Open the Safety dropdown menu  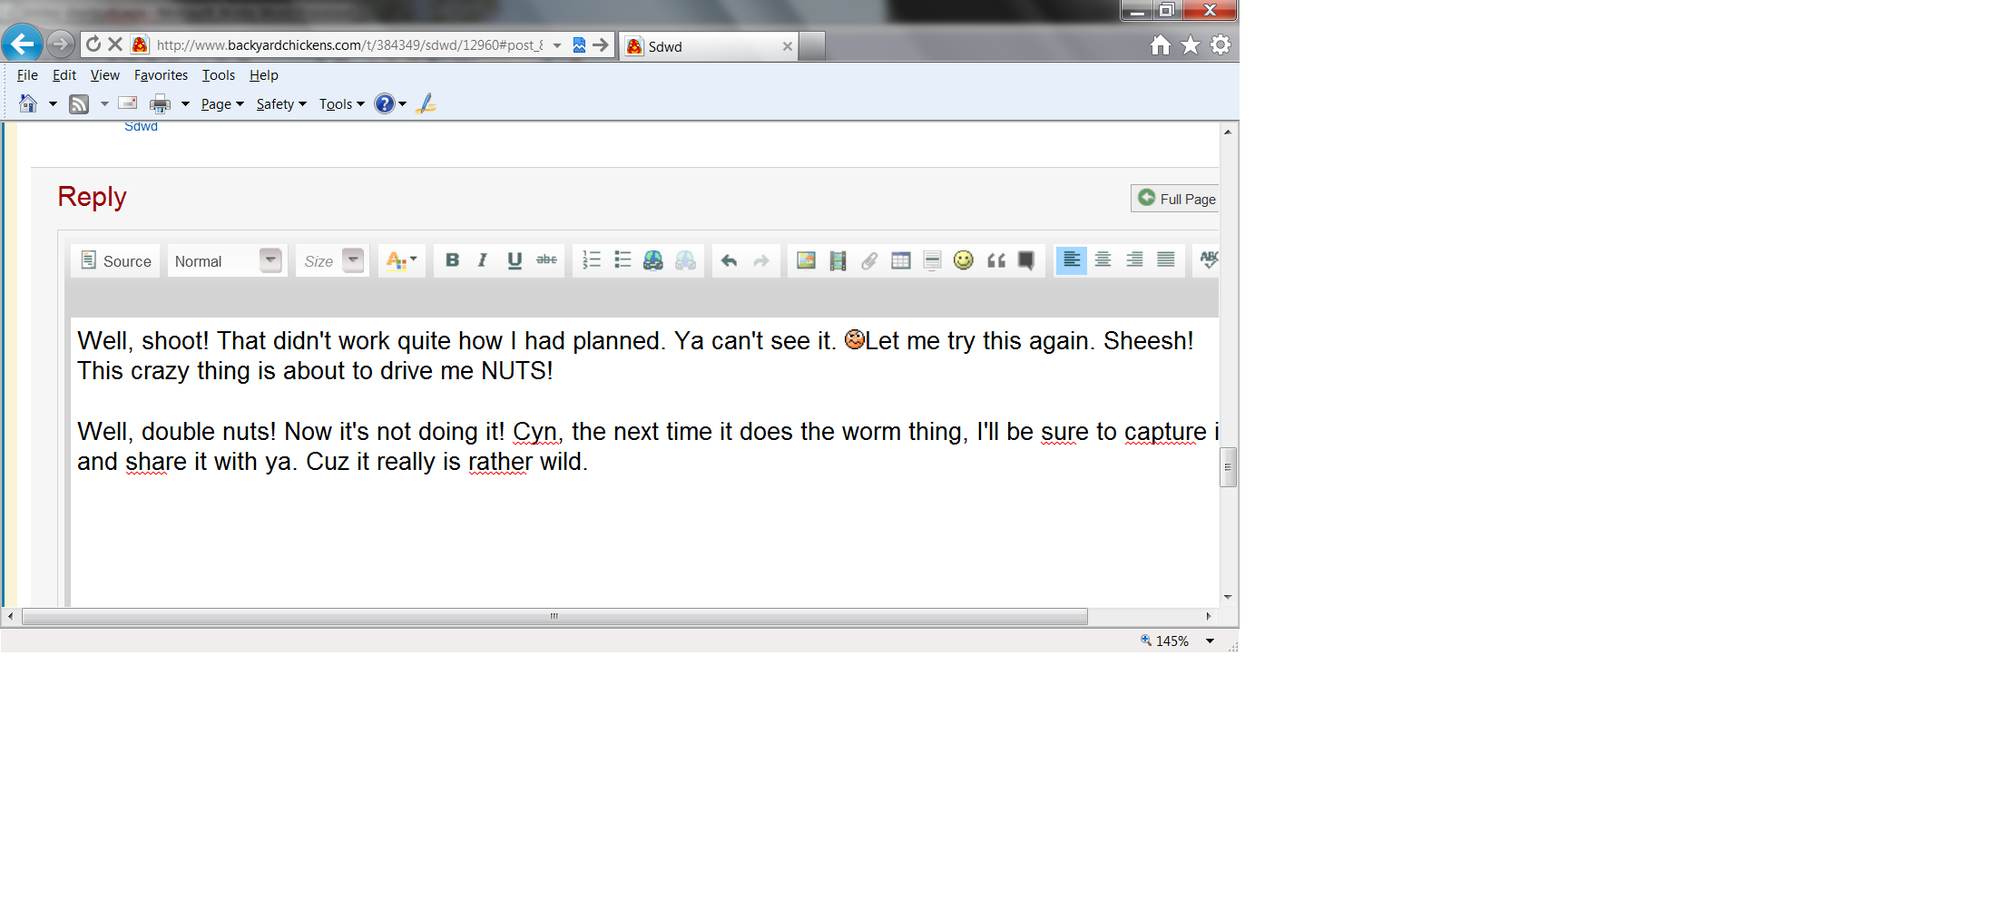(x=281, y=104)
